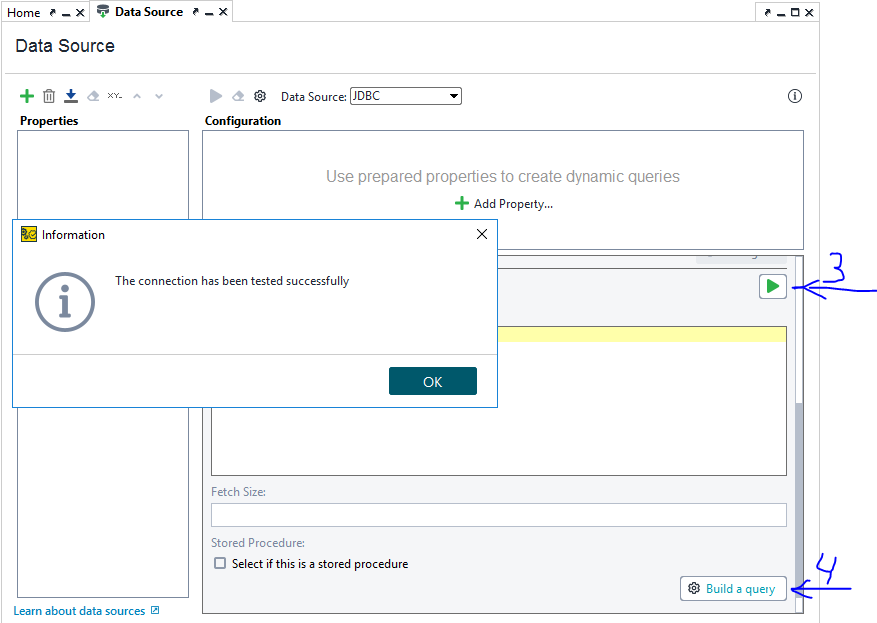The width and height of the screenshot is (877, 623).
Task: Click the configuration settings gear icon
Action: point(260,96)
